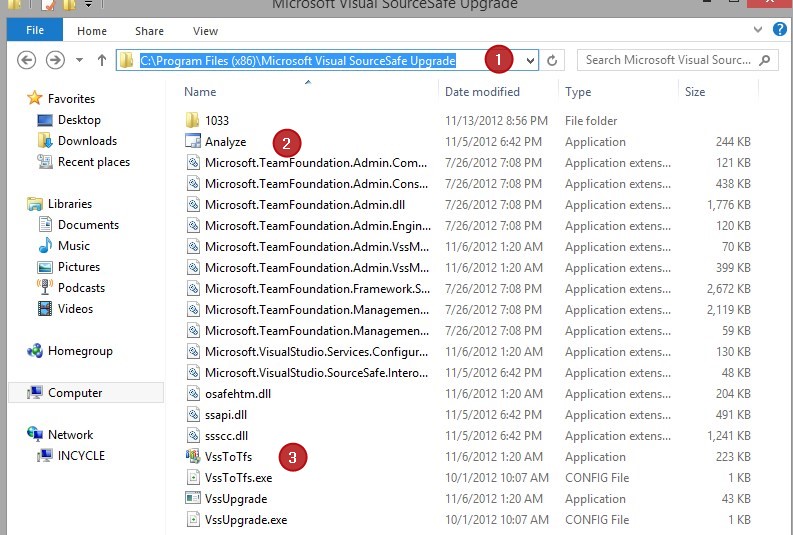Select Microsoft.TeamFoundation.Framework.S... file
Screen dimensions: 793x535
pyautogui.click(x=318, y=289)
